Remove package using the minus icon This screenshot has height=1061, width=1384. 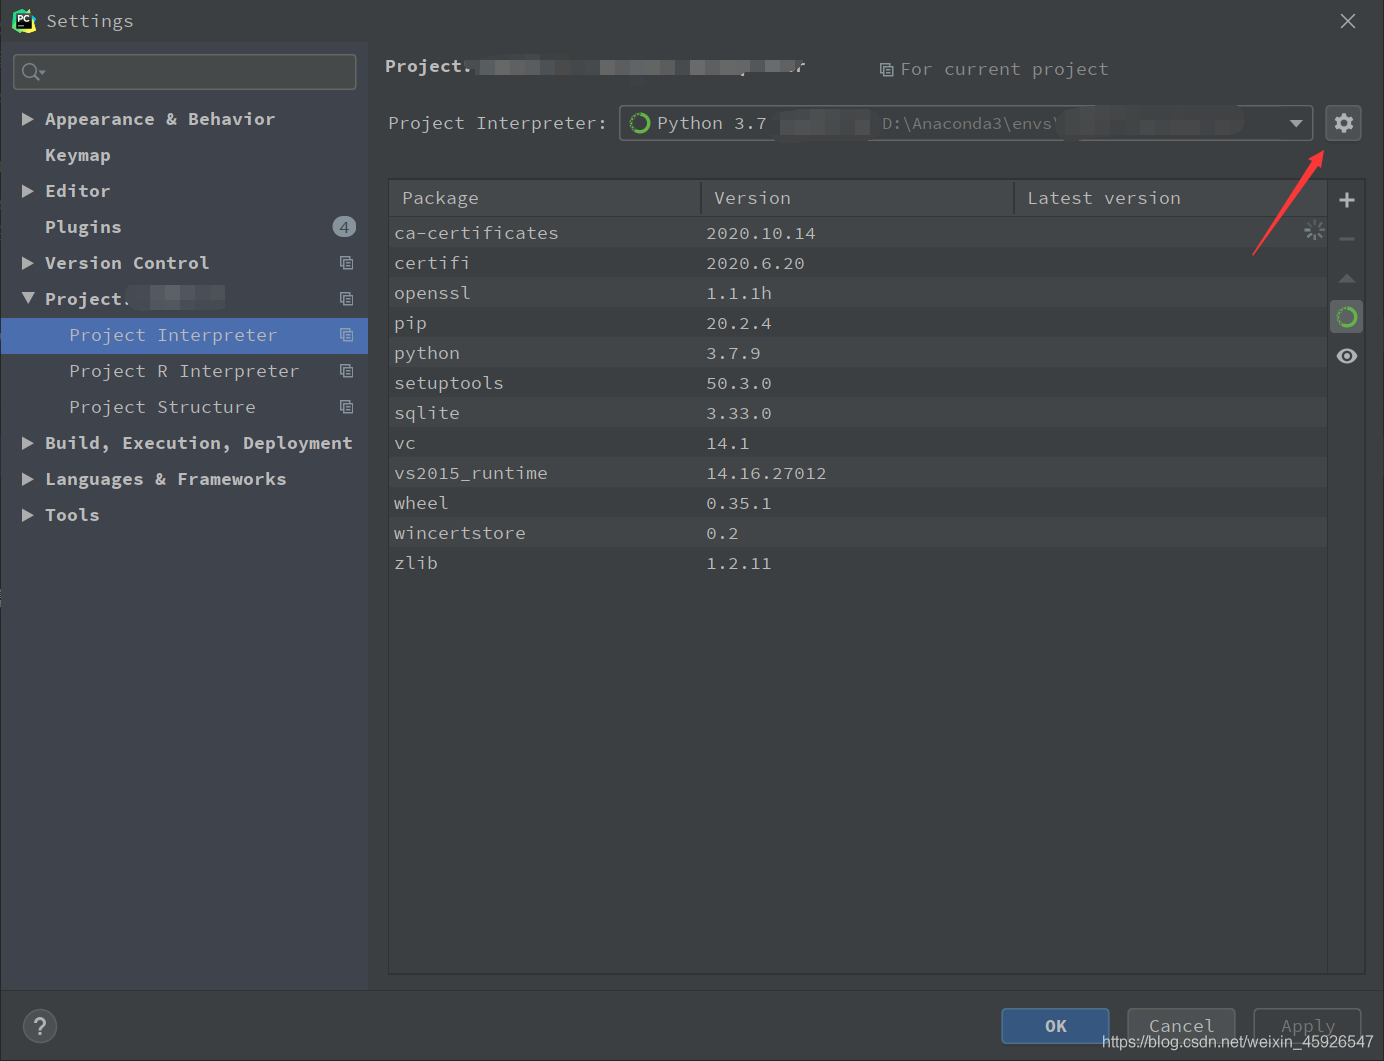click(1347, 239)
